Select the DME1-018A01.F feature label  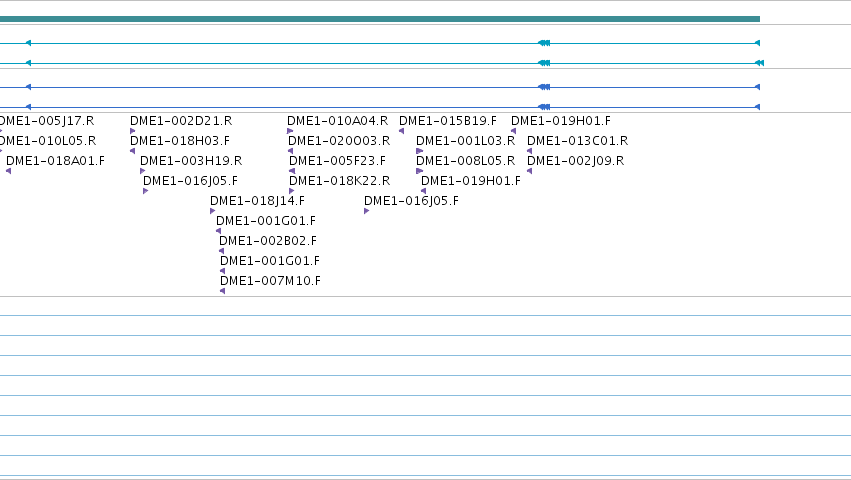[55, 161]
